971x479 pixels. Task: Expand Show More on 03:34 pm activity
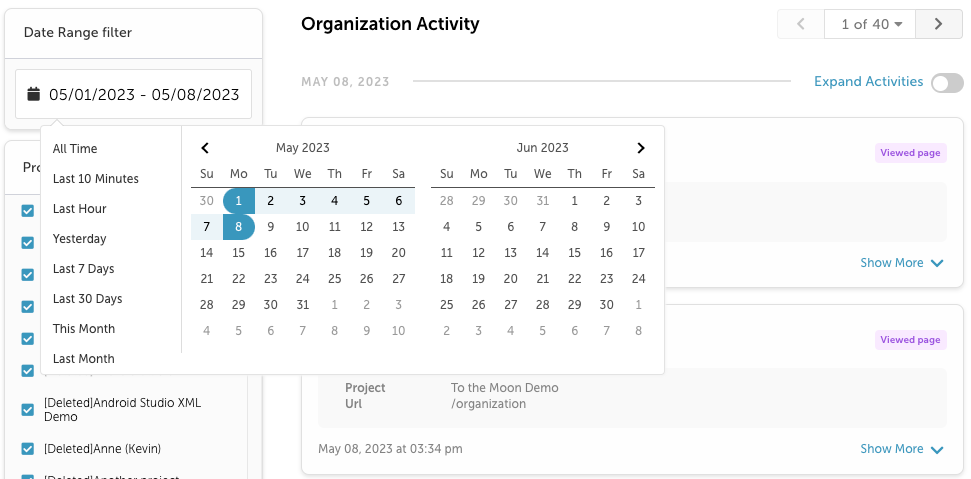(x=902, y=449)
